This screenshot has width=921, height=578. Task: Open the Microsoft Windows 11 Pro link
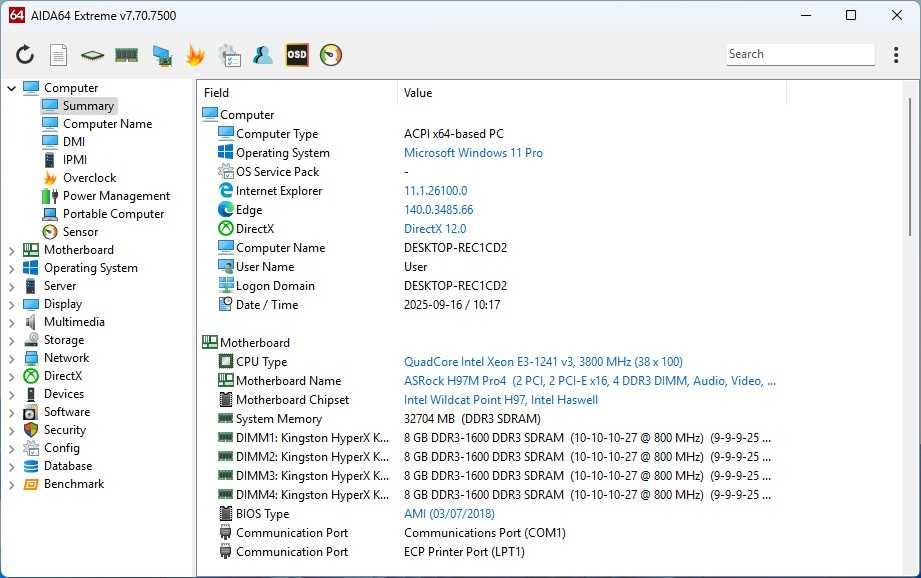(x=473, y=153)
